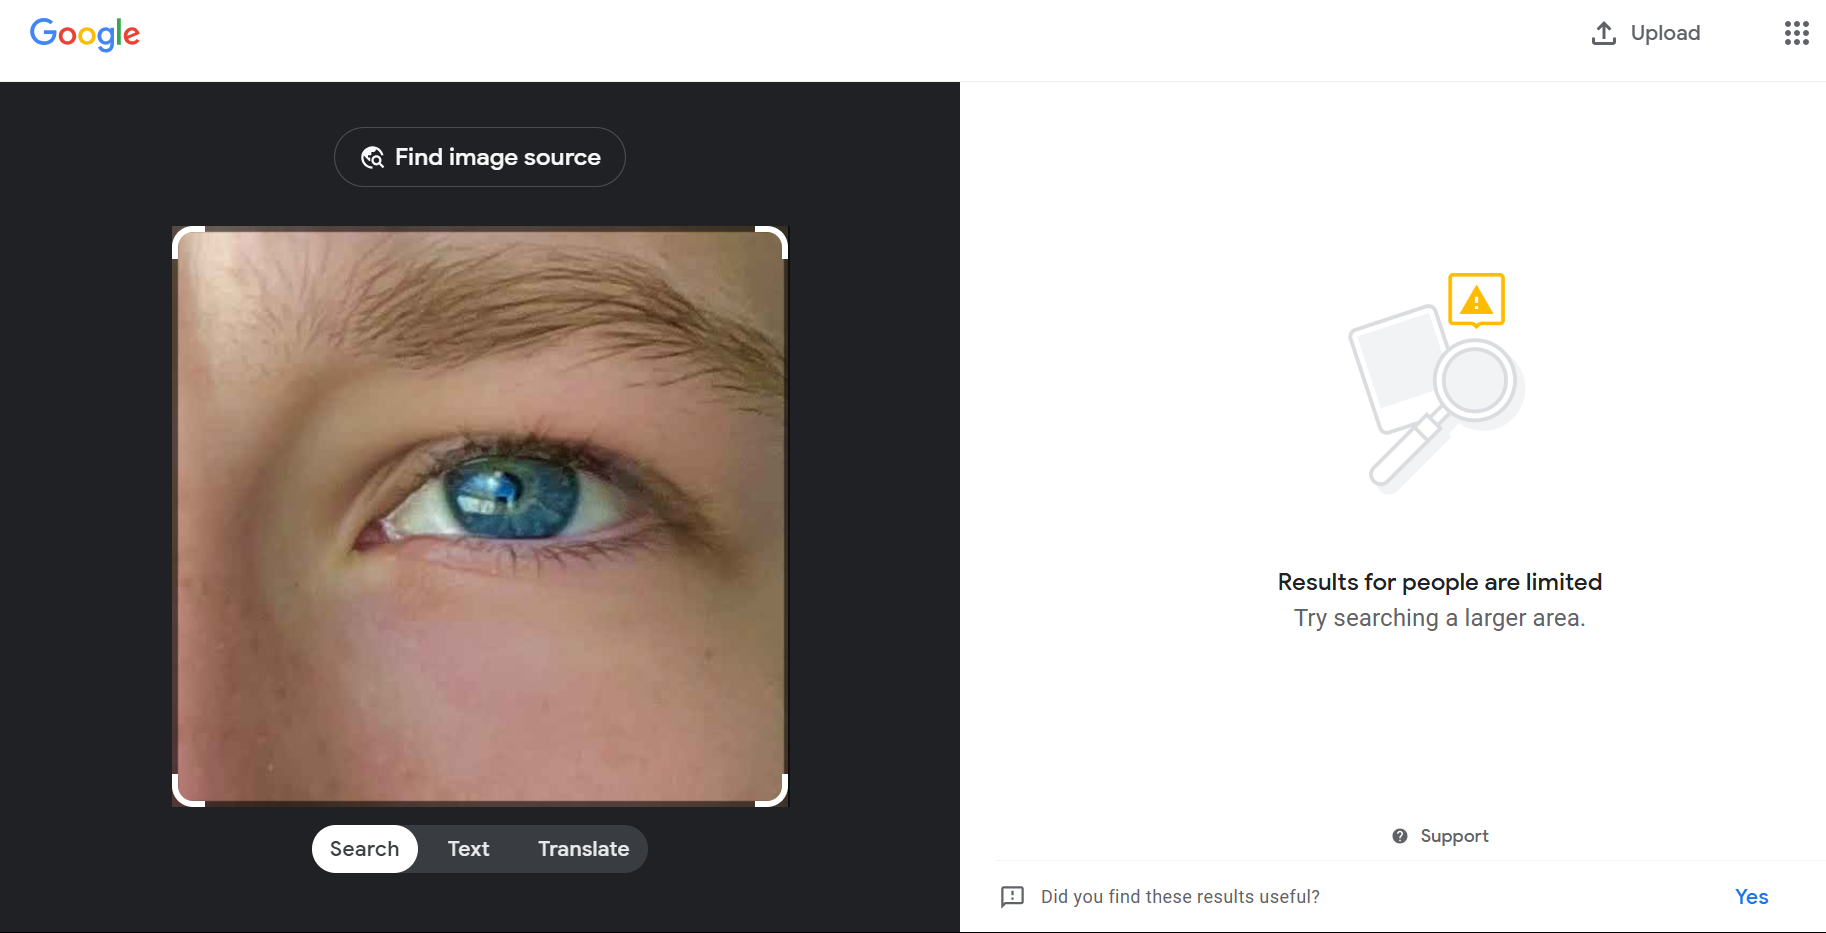
Task: Click the yellow warning triangle icon
Action: coord(1476,300)
